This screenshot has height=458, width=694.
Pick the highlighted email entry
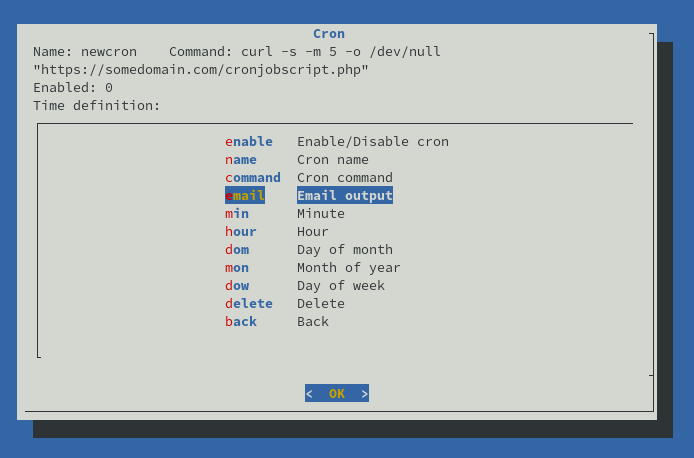tap(245, 196)
